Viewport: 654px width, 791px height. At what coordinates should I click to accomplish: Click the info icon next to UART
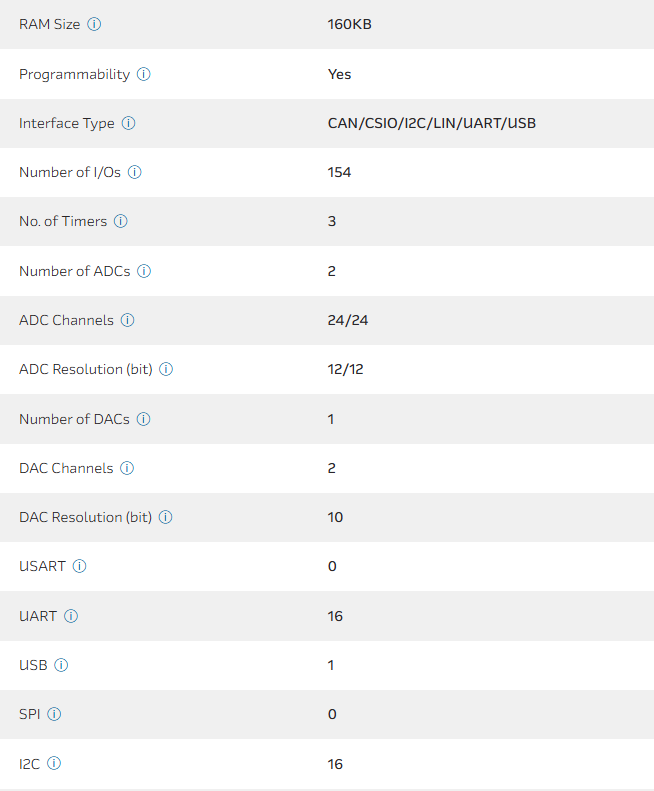click(71, 616)
